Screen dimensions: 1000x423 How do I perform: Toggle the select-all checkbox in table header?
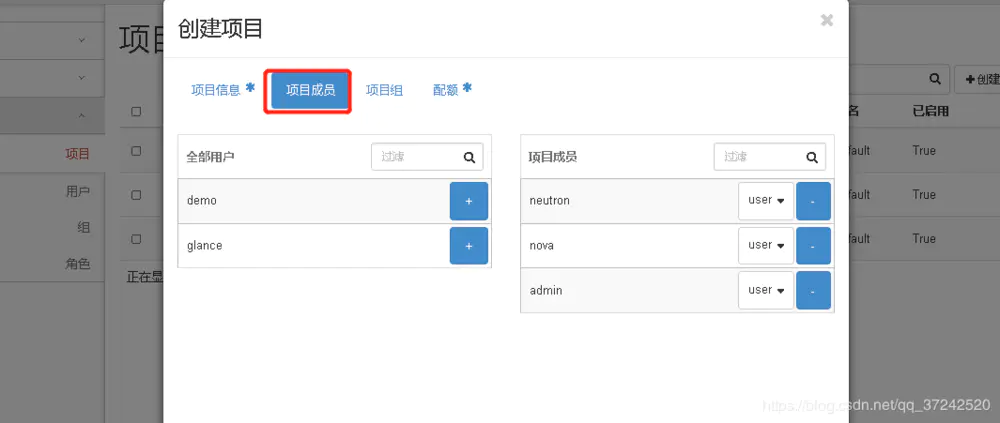136,112
